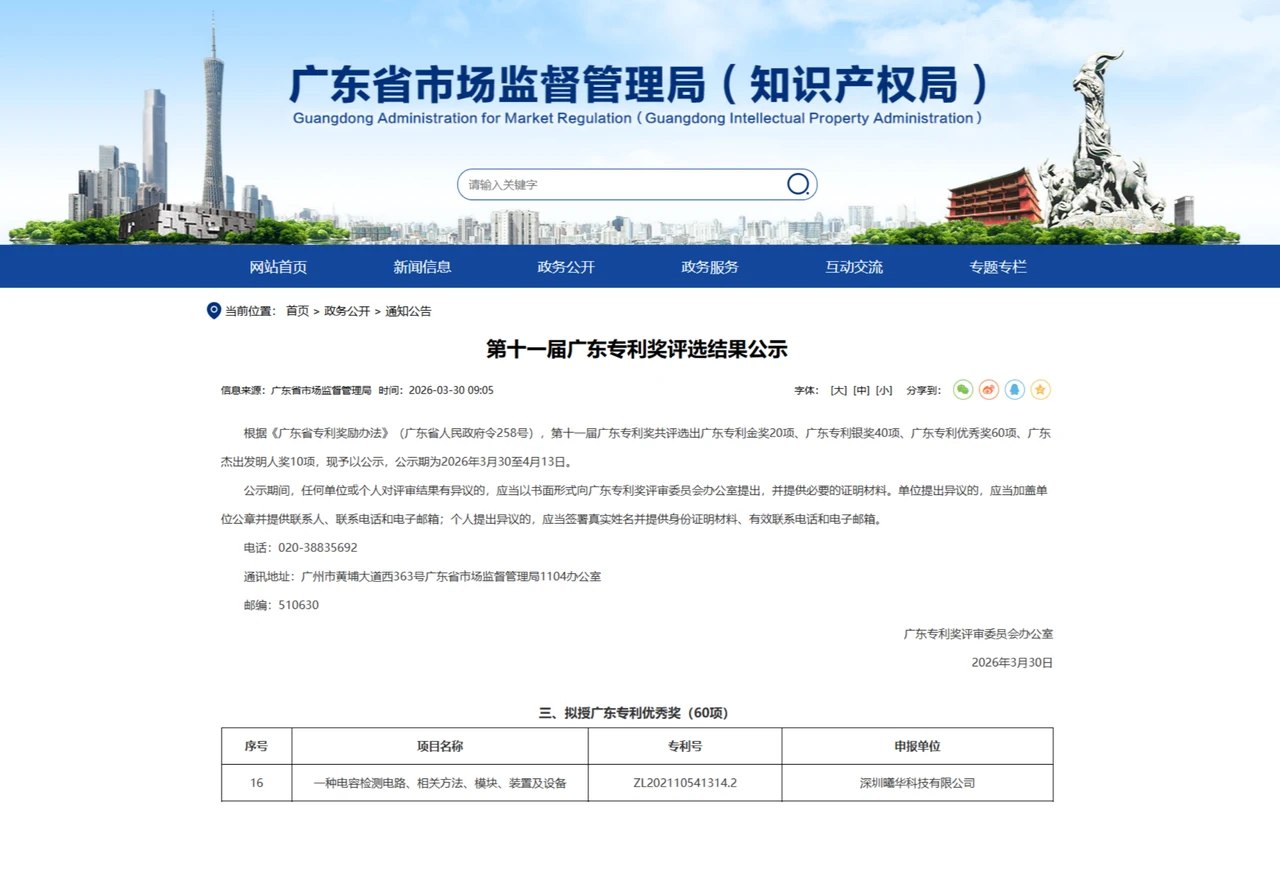
Task: Click 政务公开 breadcrumb link
Action: point(347,311)
